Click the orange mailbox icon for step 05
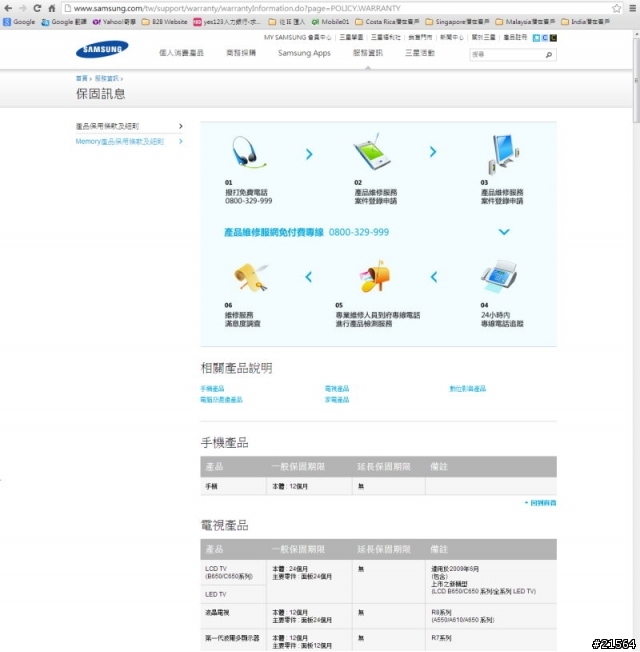 point(375,276)
